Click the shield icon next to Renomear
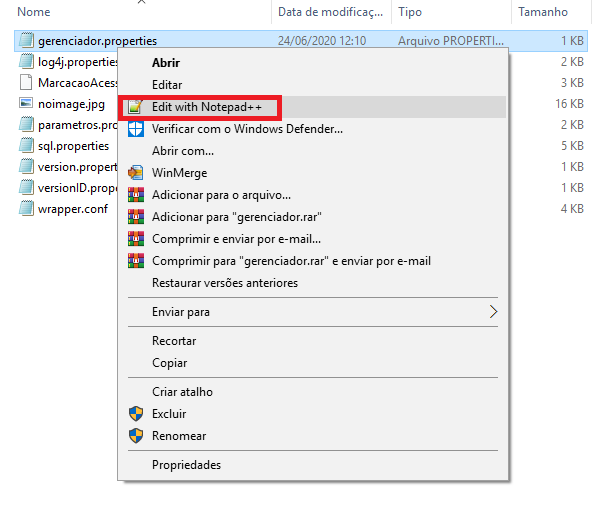599x531 pixels. pyautogui.click(x=136, y=436)
